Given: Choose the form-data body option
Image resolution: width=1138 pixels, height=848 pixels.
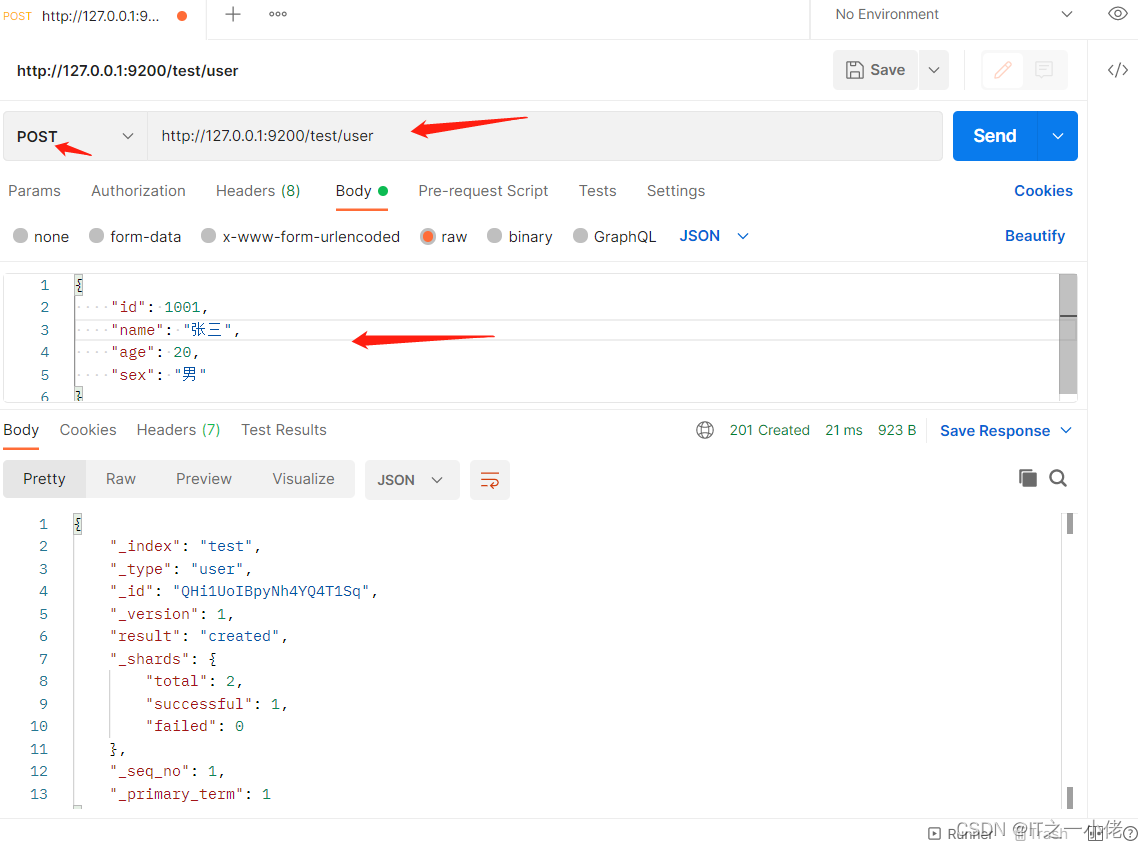Looking at the screenshot, I should pos(96,236).
